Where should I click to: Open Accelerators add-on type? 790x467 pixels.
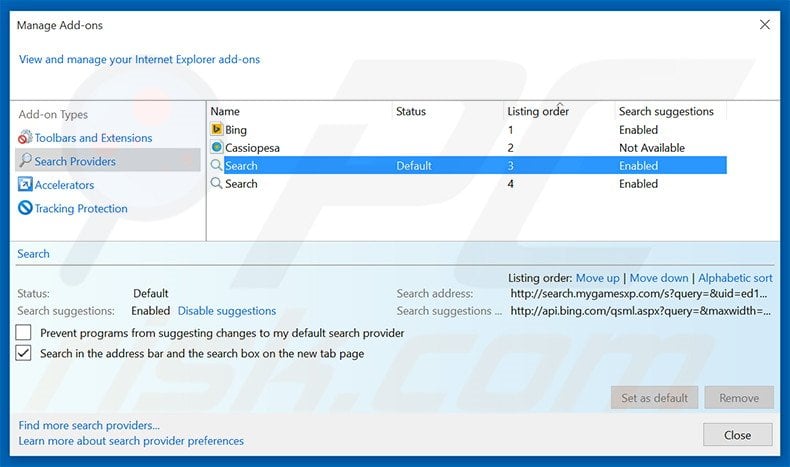click(64, 185)
